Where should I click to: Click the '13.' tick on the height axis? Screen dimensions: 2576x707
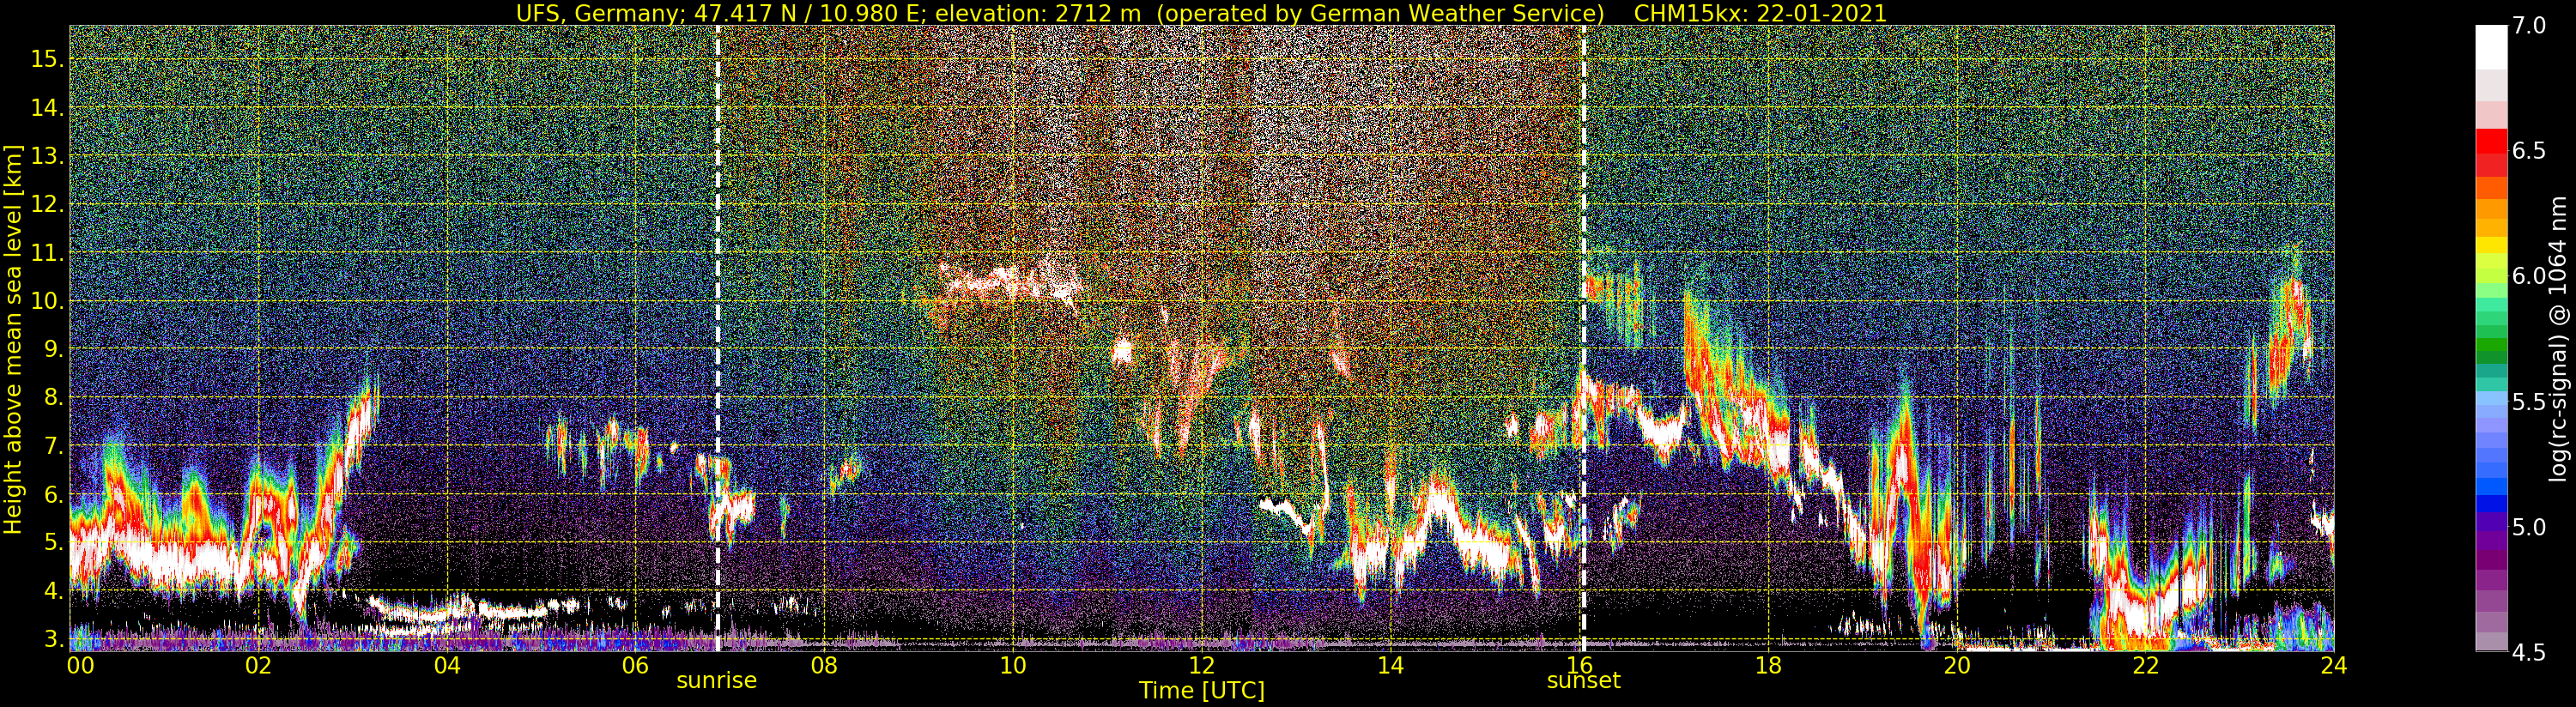point(48,156)
